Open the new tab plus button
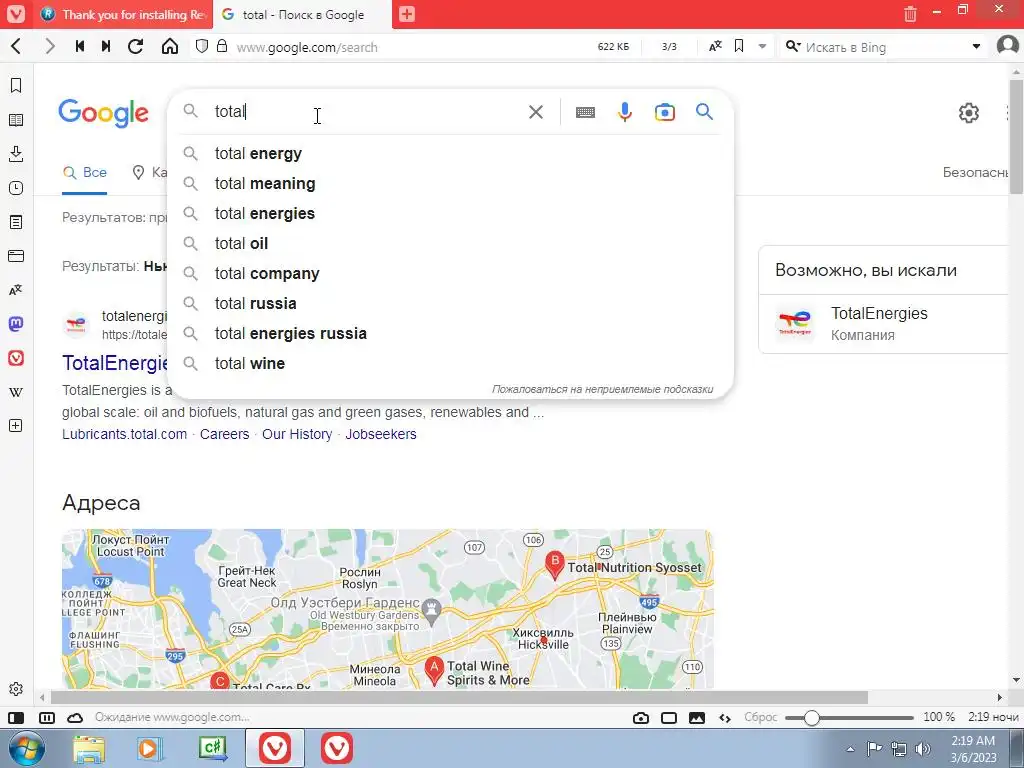Image resolution: width=1024 pixels, height=768 pixels. 407,14
